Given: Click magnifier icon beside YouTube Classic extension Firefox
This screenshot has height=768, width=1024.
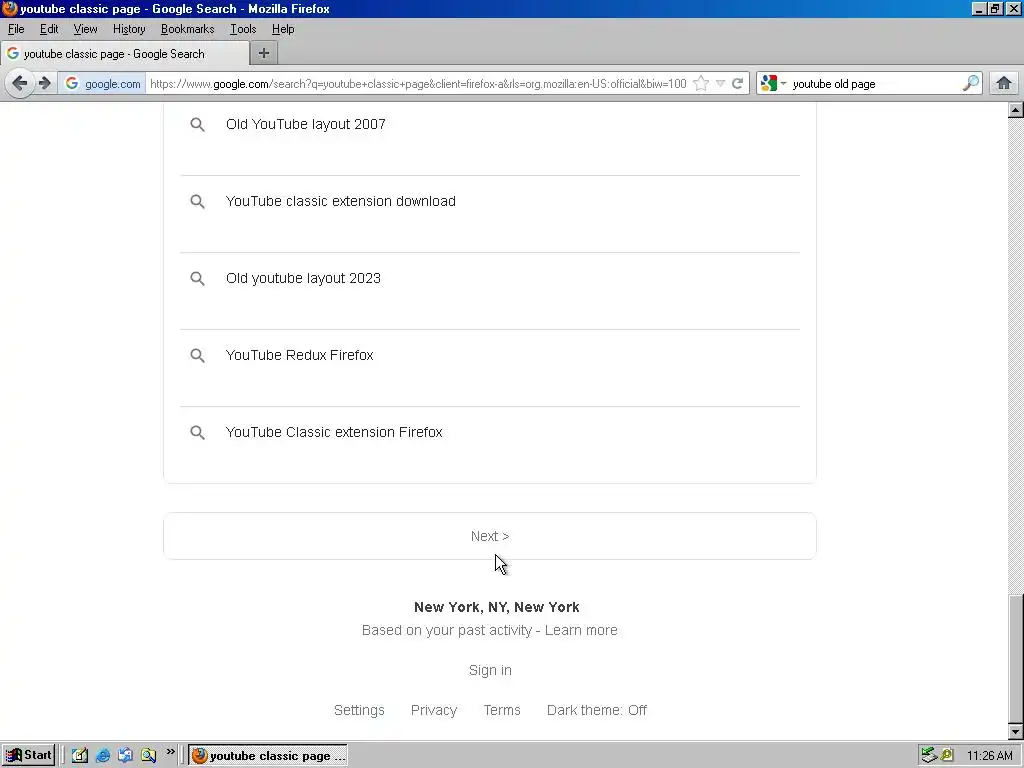Looking at the screenshot, I should [x=197, y=432].
